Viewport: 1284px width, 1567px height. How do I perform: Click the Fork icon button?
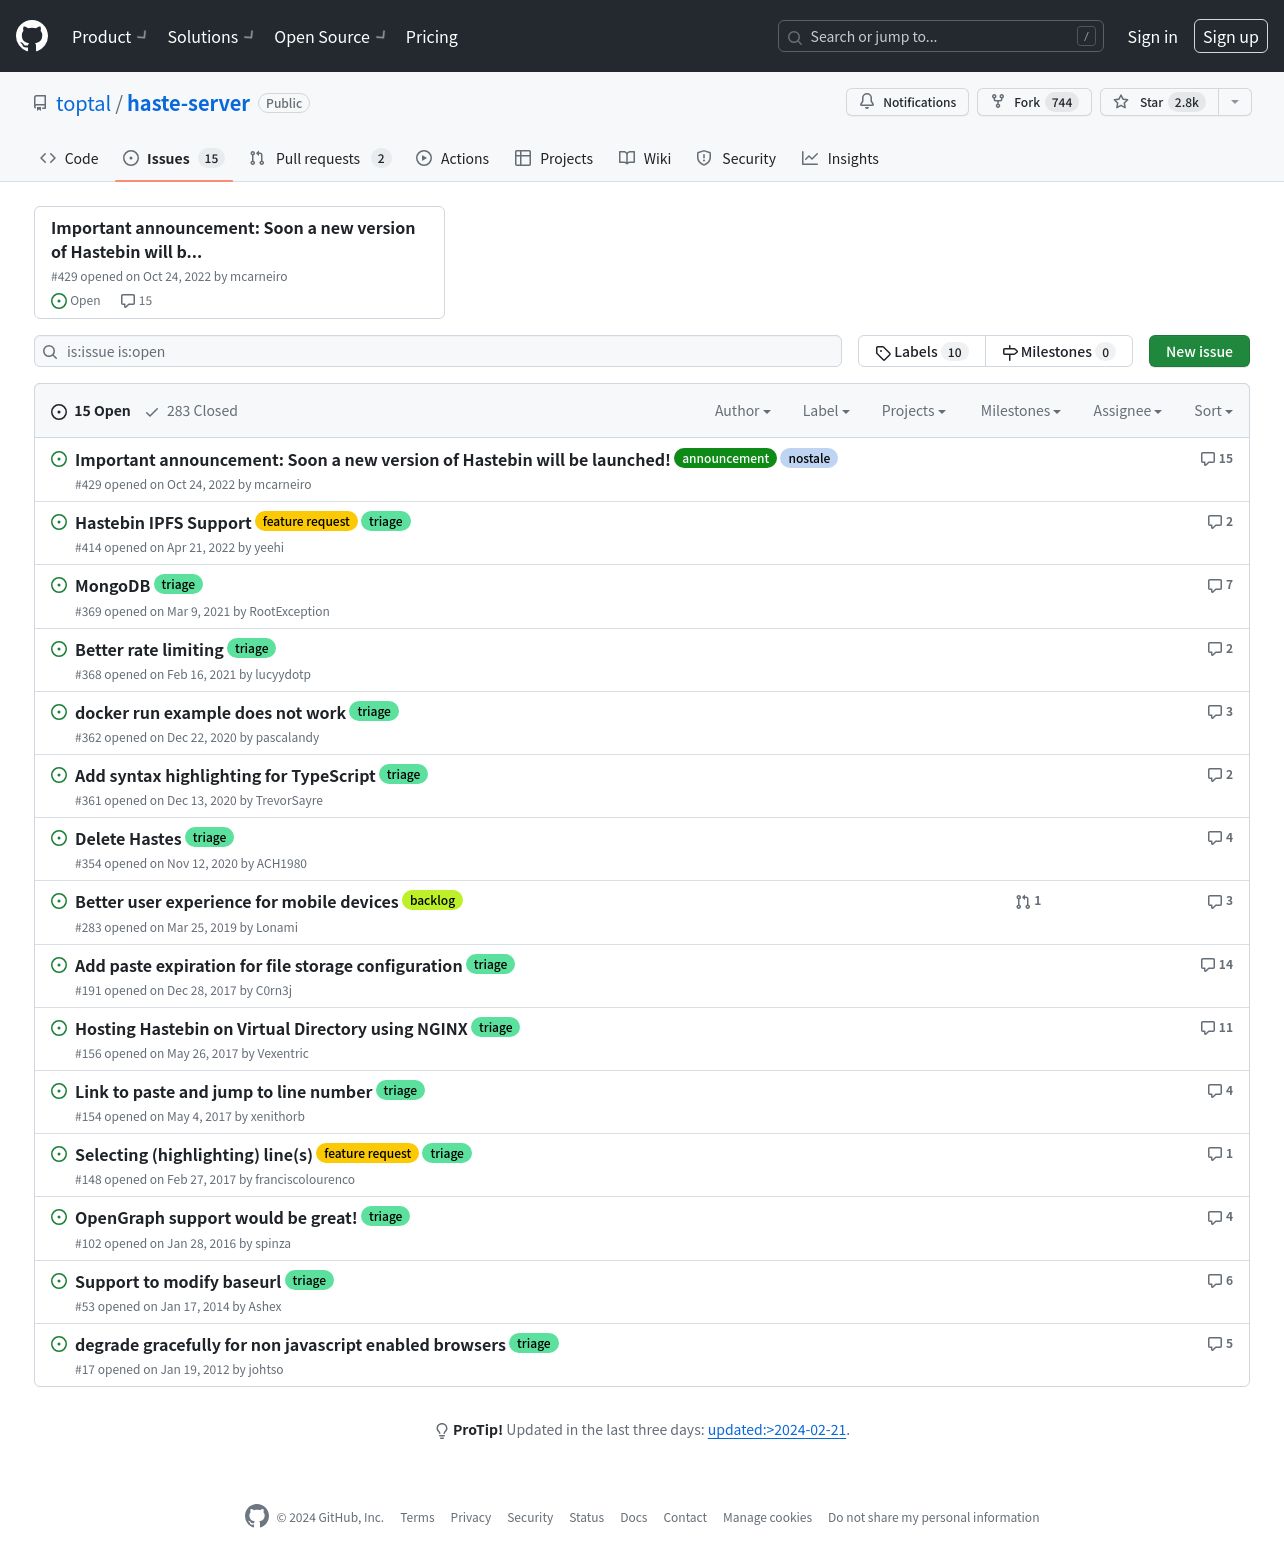click(998, 102)
